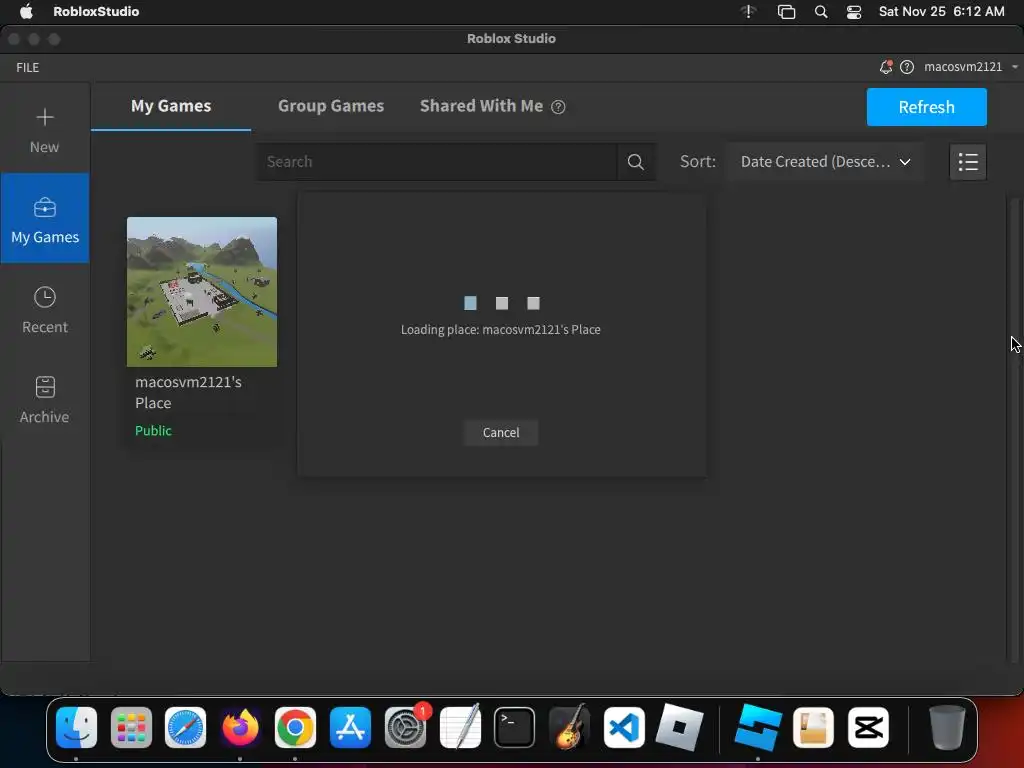Open the RobloxStudio application menu
The image size is (1024, 768).
[x=96, y=12]
